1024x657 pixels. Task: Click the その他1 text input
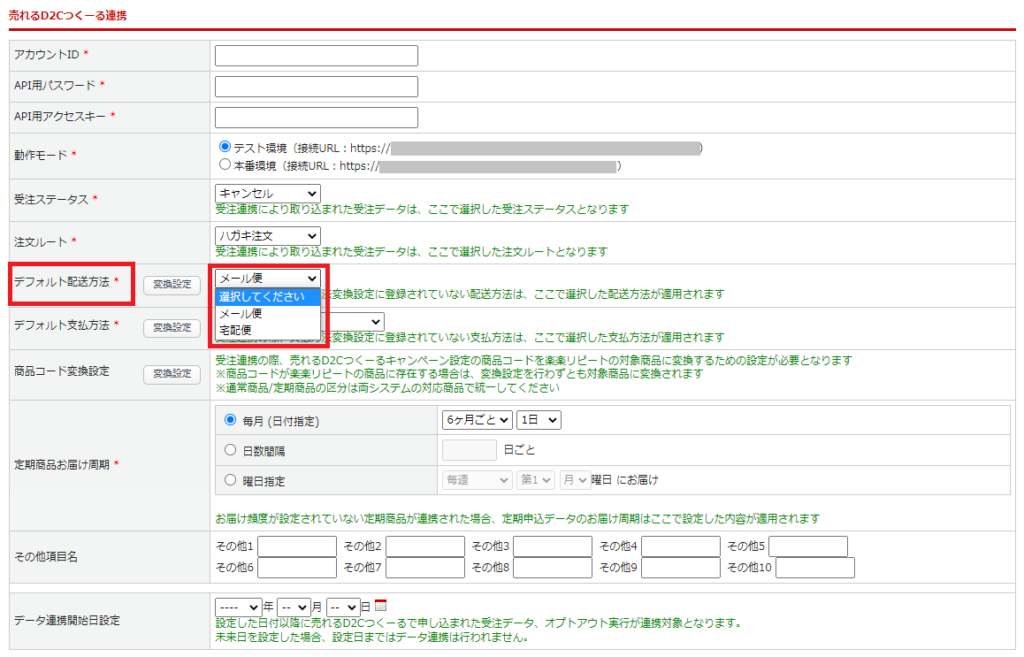297,546
